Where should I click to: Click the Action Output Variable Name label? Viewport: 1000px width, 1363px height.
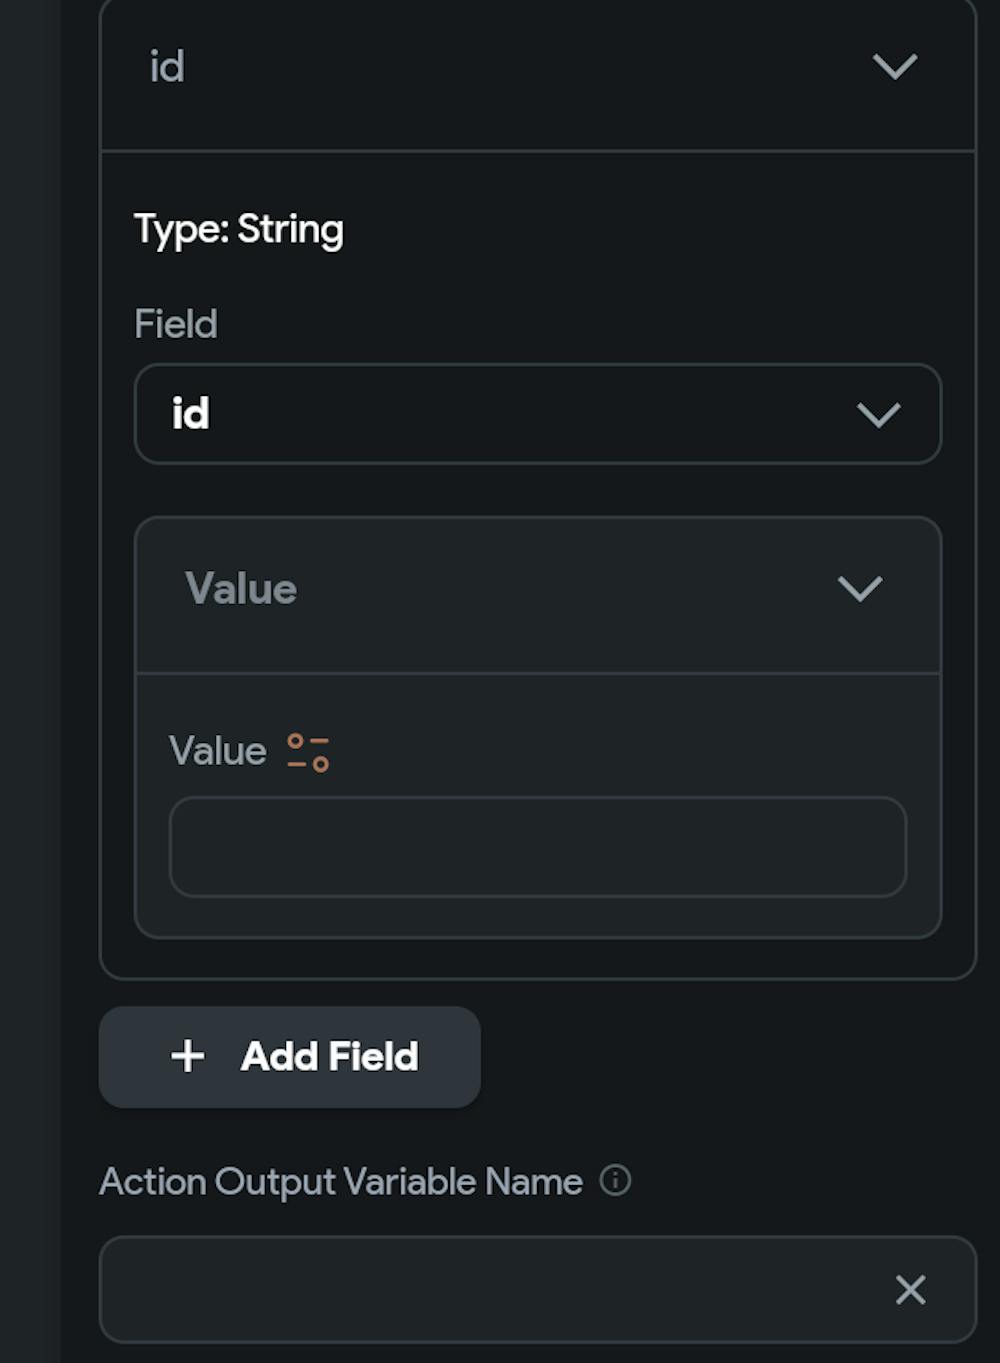[340, 1182]
